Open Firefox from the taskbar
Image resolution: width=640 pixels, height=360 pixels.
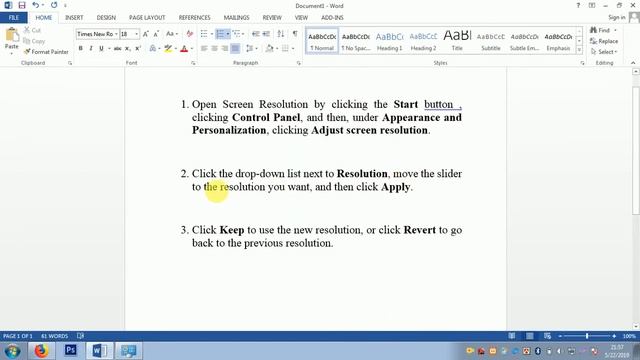tap(41, 351)
